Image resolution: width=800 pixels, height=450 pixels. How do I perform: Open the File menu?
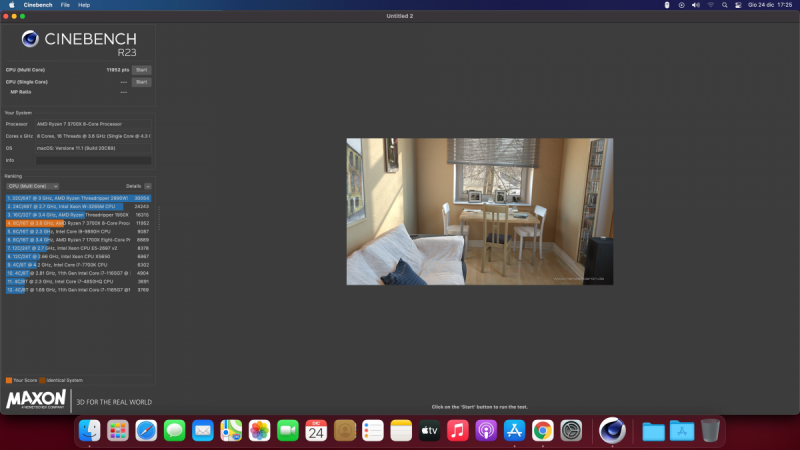[x=65, y=5]
